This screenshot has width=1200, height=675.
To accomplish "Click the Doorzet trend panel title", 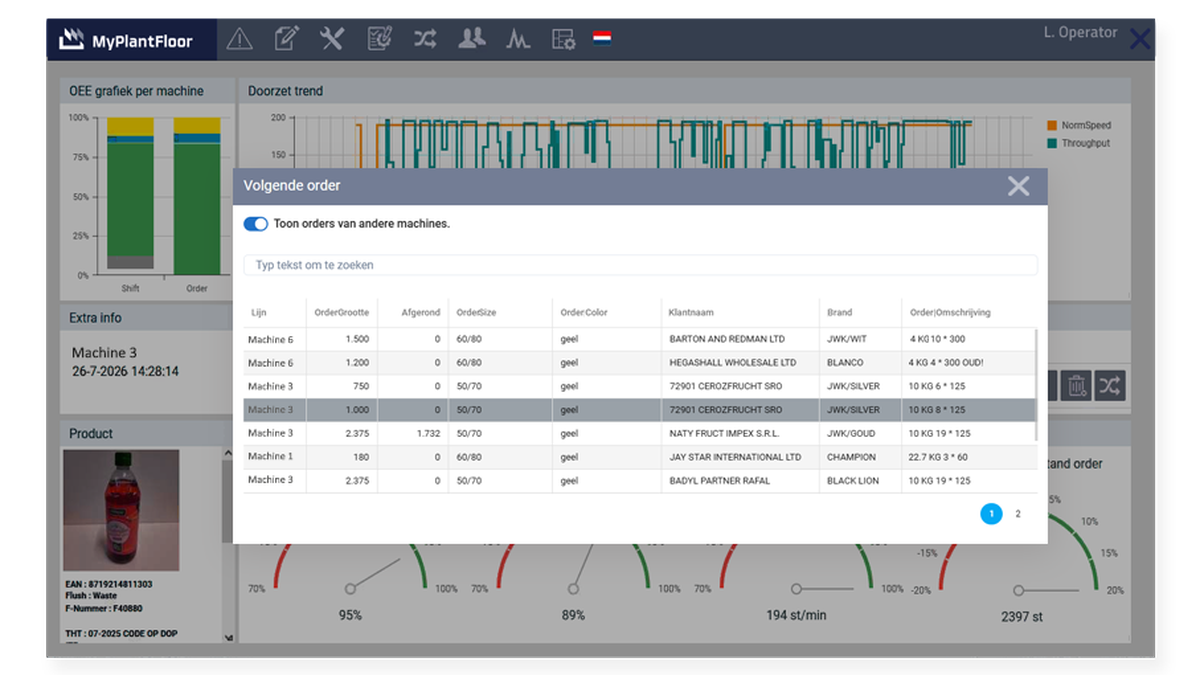I will pyautogui.click(x=285, y=91).
